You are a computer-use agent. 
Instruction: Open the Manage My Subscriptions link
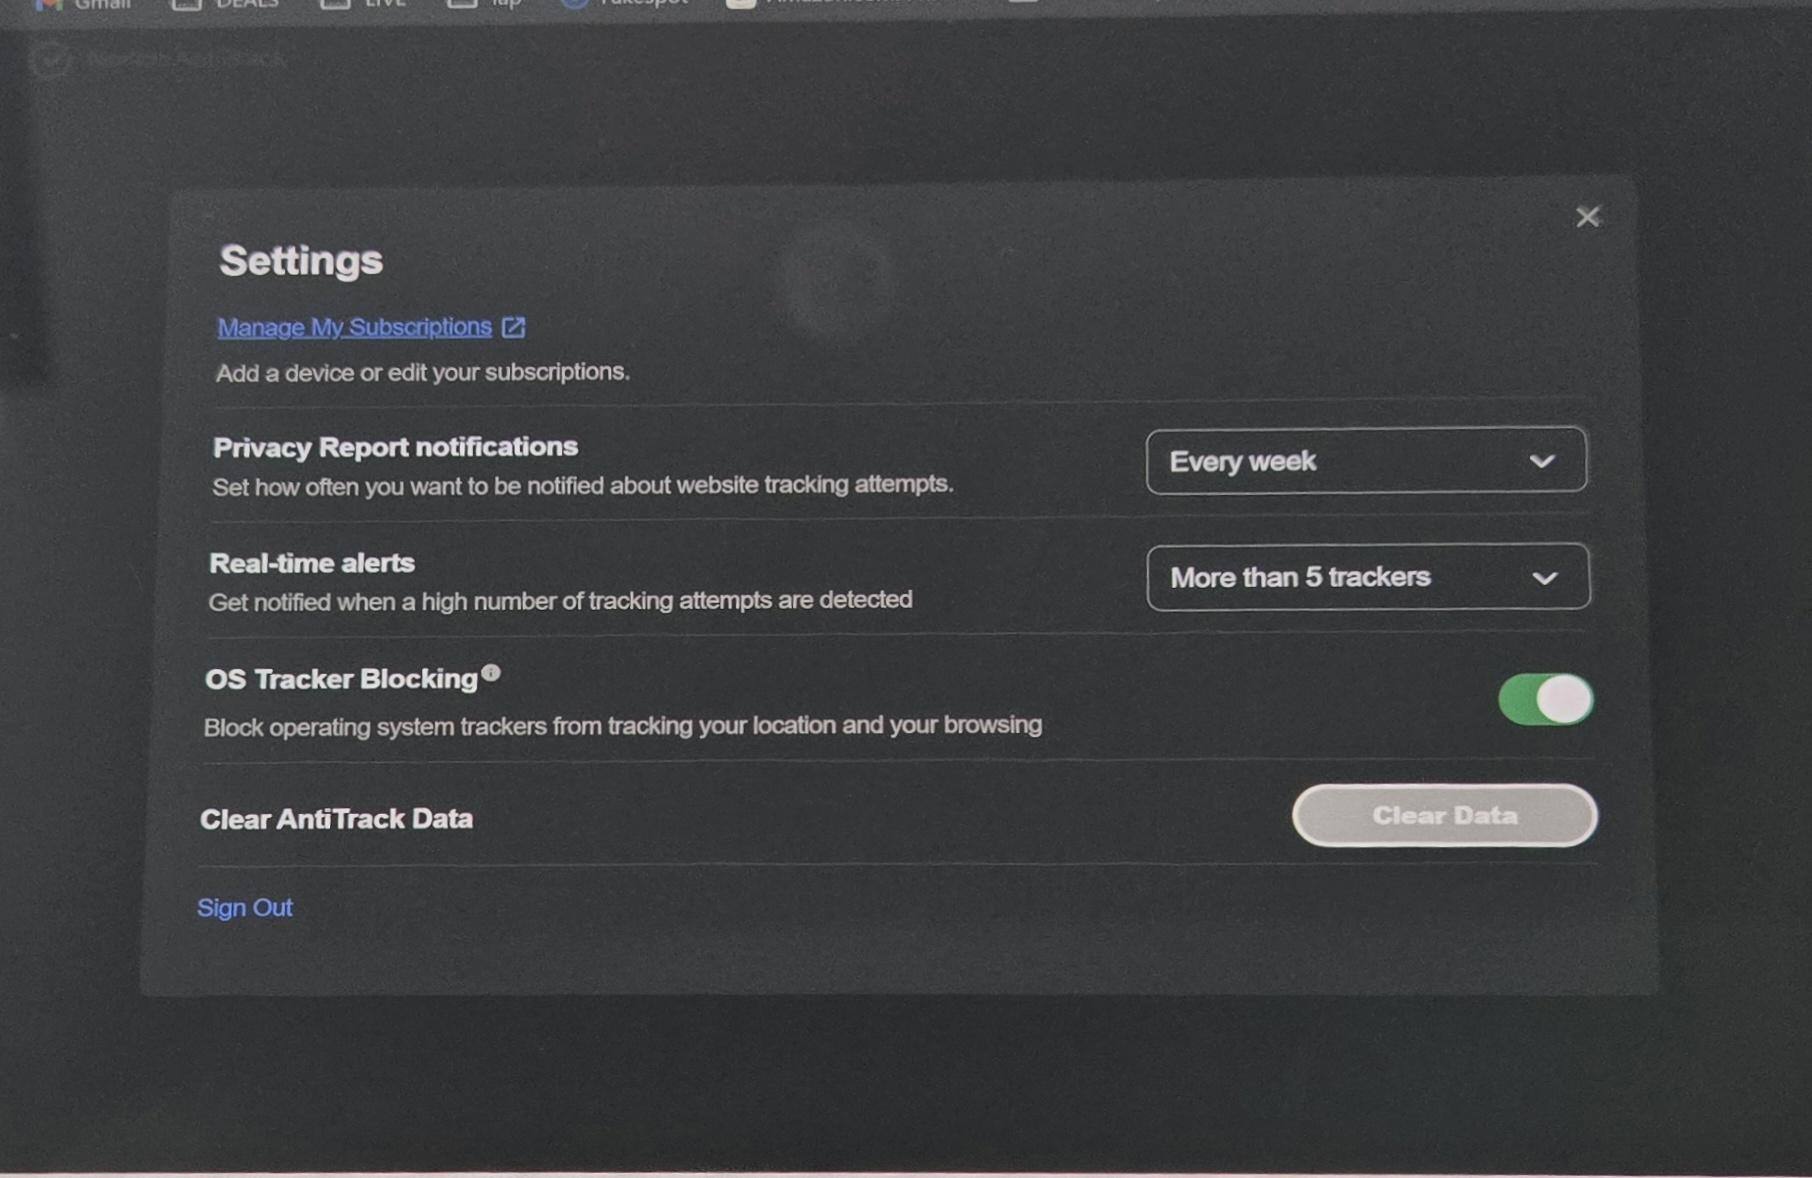click(x=354, y=327)
